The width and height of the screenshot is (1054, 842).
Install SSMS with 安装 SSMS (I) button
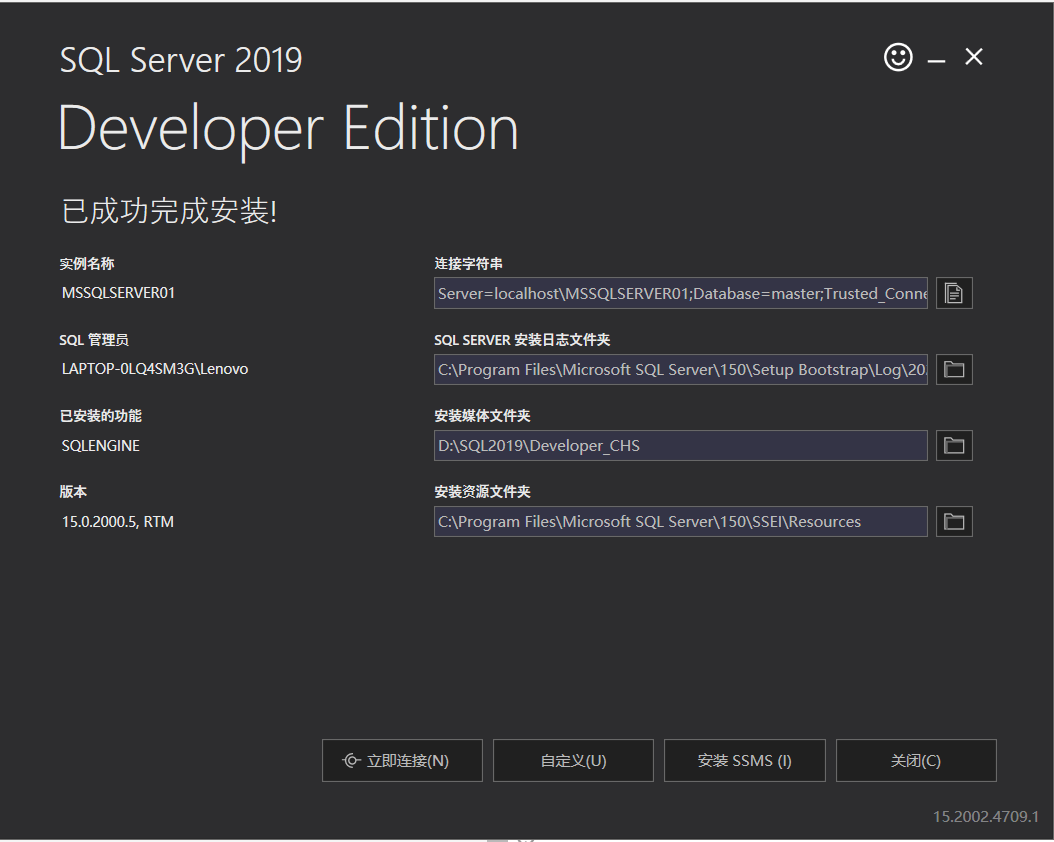(744, 760)
